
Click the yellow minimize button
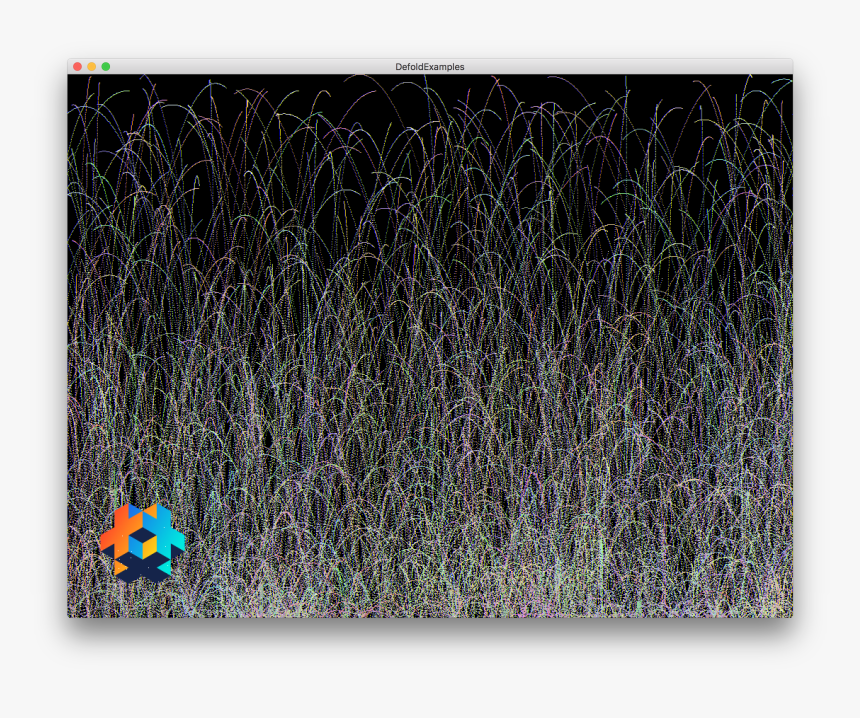[92, 66]
